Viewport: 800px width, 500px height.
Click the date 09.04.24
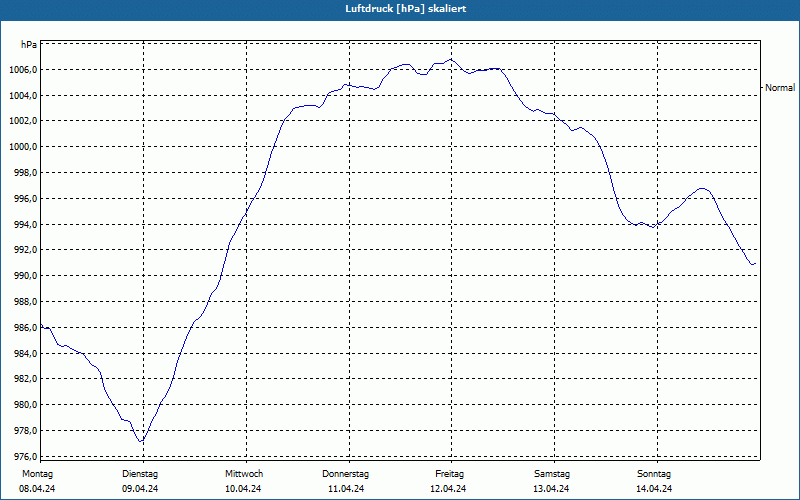coord(140,489)
